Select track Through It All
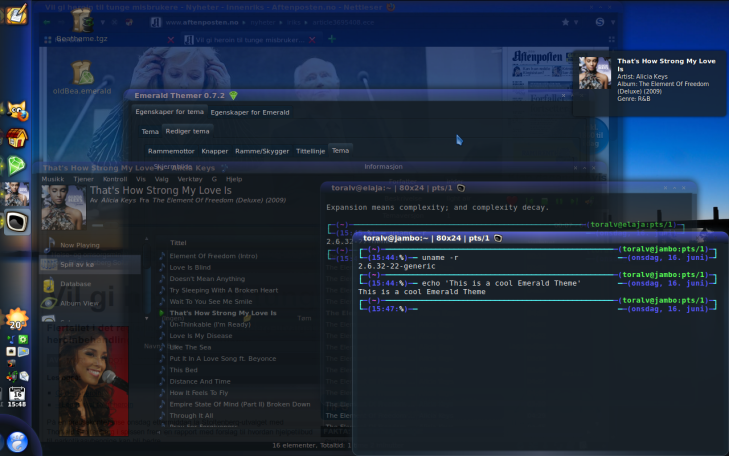The width and height of the screenshot is (729, 456). pos(191,416)
